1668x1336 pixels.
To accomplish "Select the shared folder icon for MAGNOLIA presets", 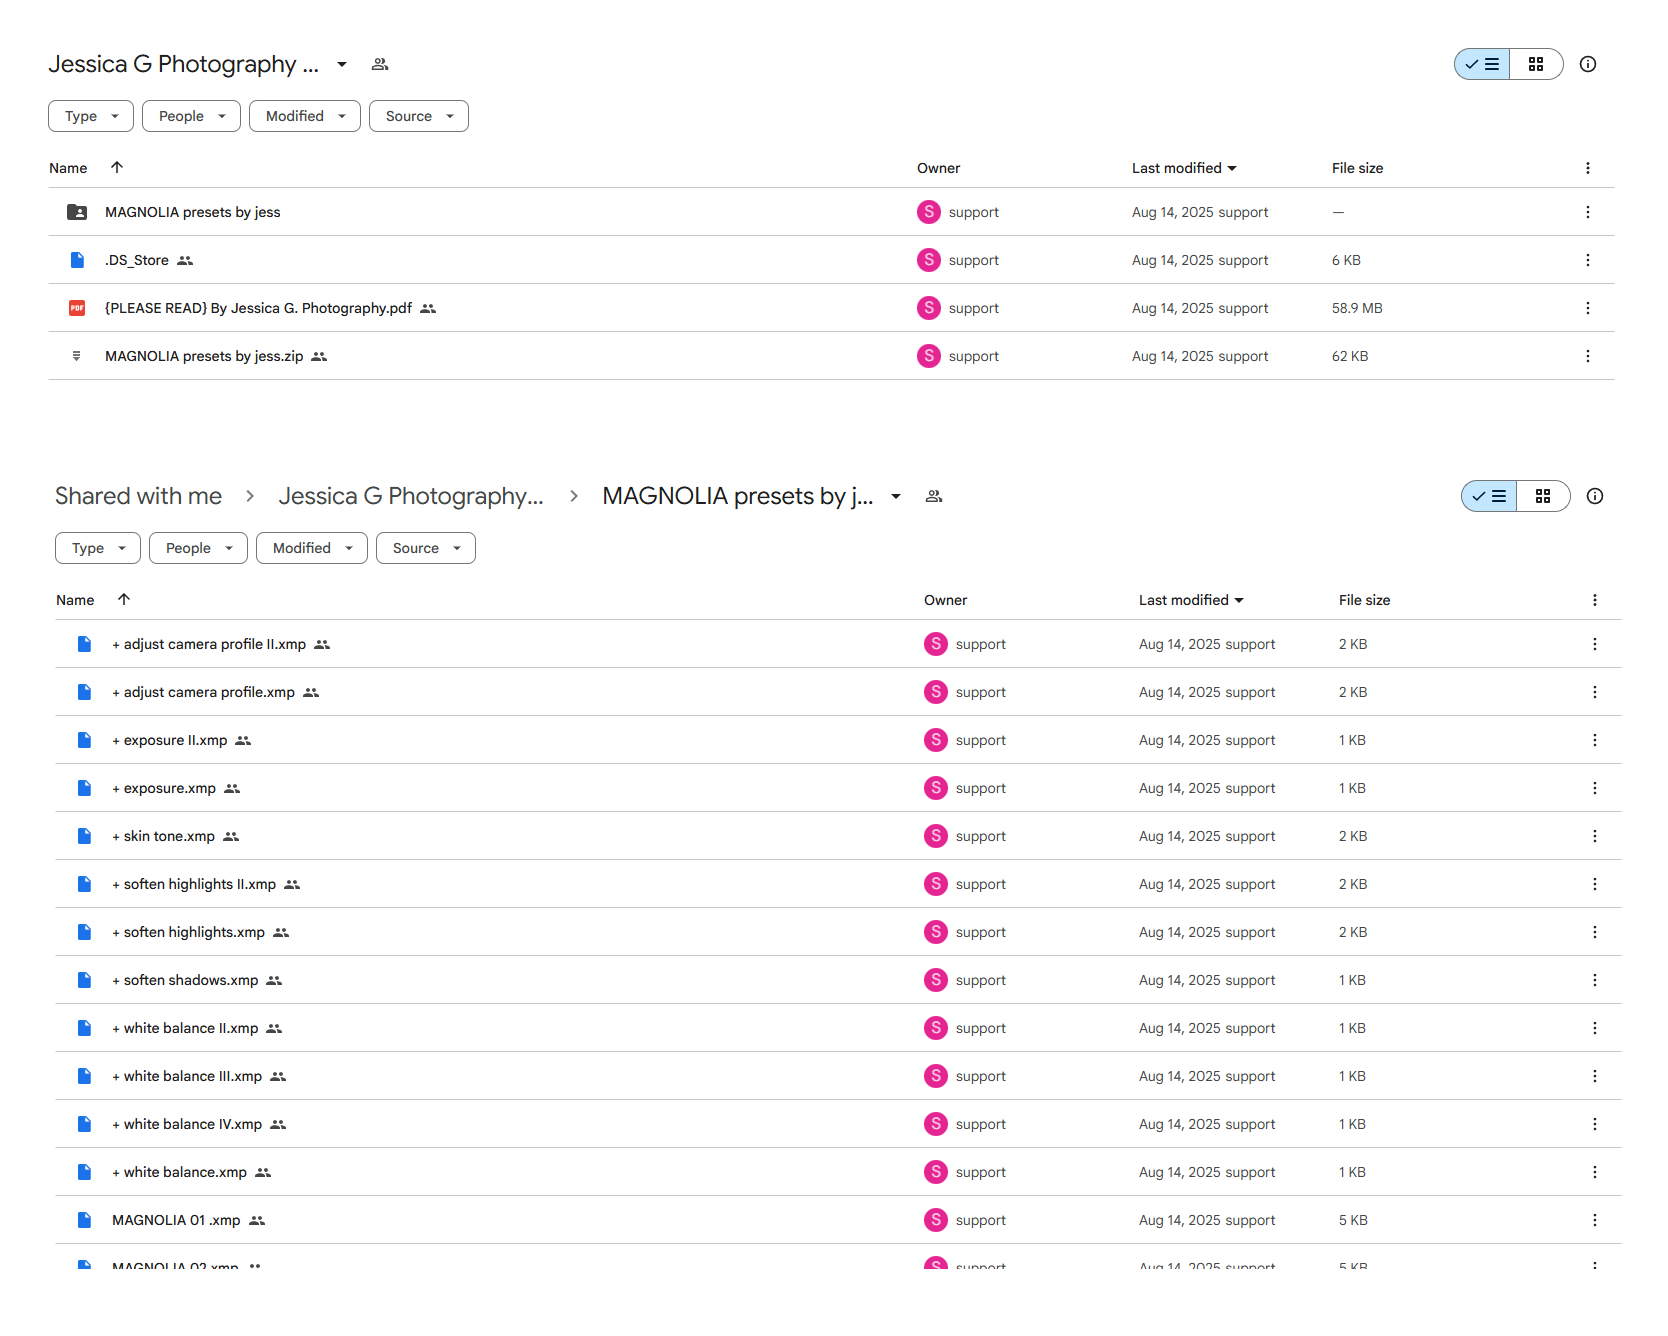I will pos(77,212).
